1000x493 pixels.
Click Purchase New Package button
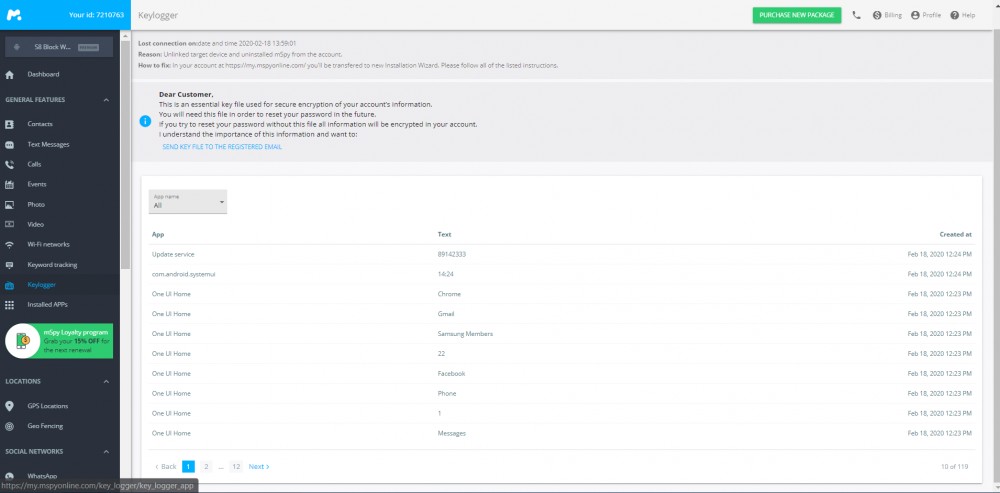point(797,15)
